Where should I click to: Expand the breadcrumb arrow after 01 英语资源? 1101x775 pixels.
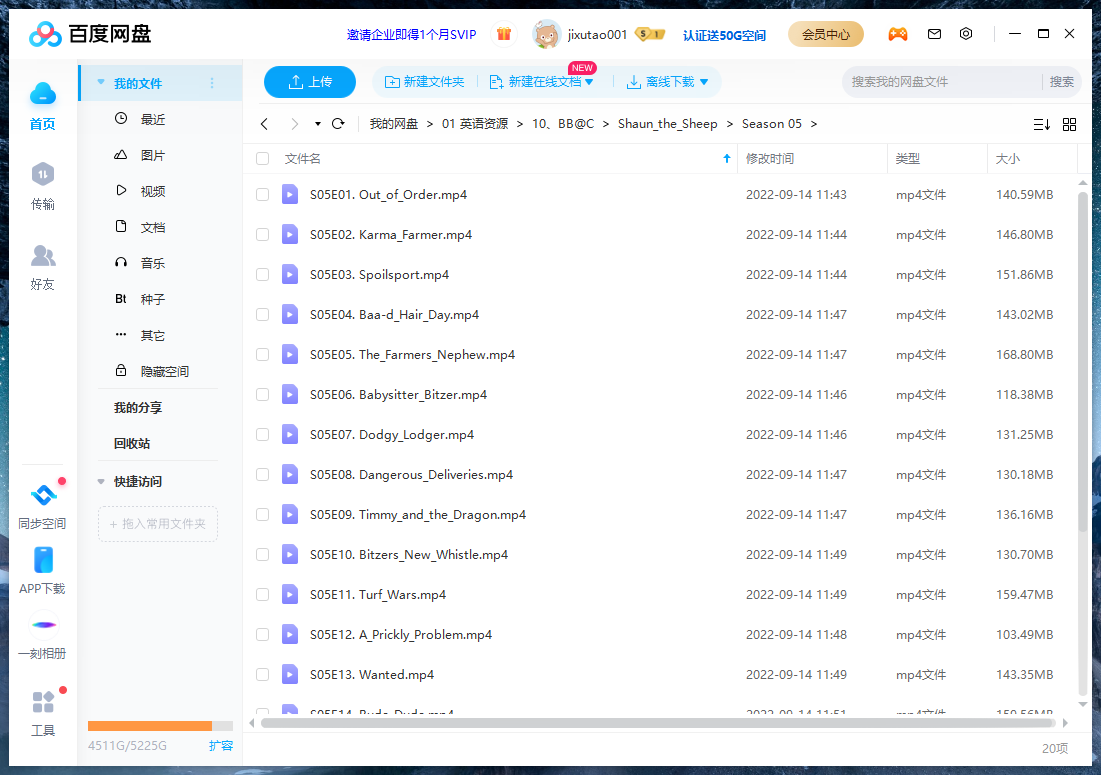pos(520,124)
